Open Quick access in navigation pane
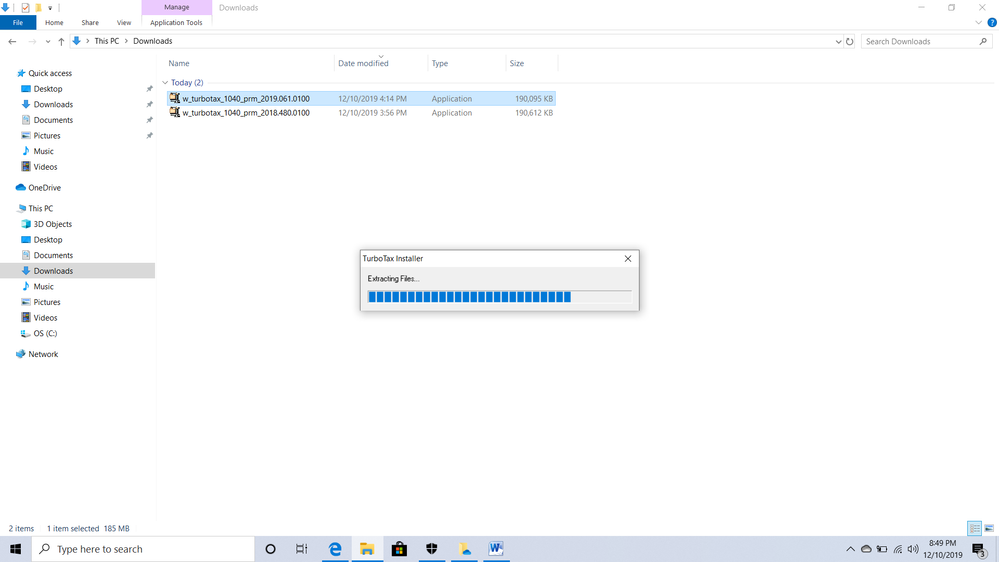Image resolution: width=999 pixels, height=562 pixels. click(x=50, y=73)
